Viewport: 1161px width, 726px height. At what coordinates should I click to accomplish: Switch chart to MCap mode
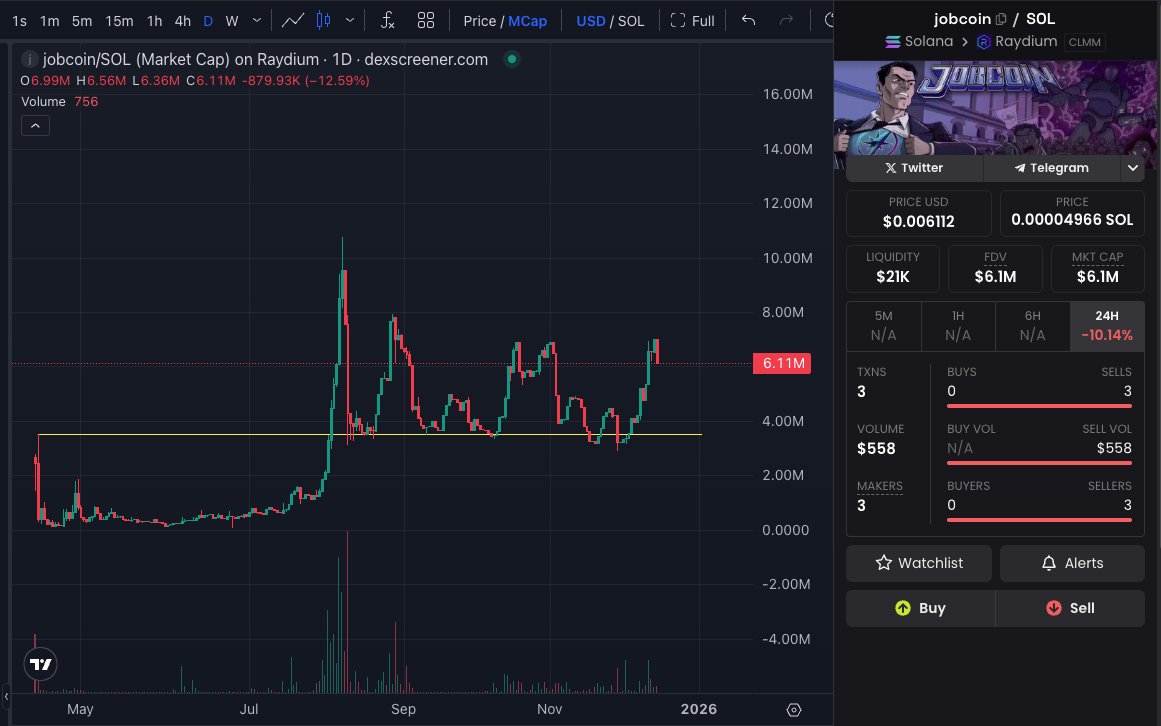click(527, 21)
